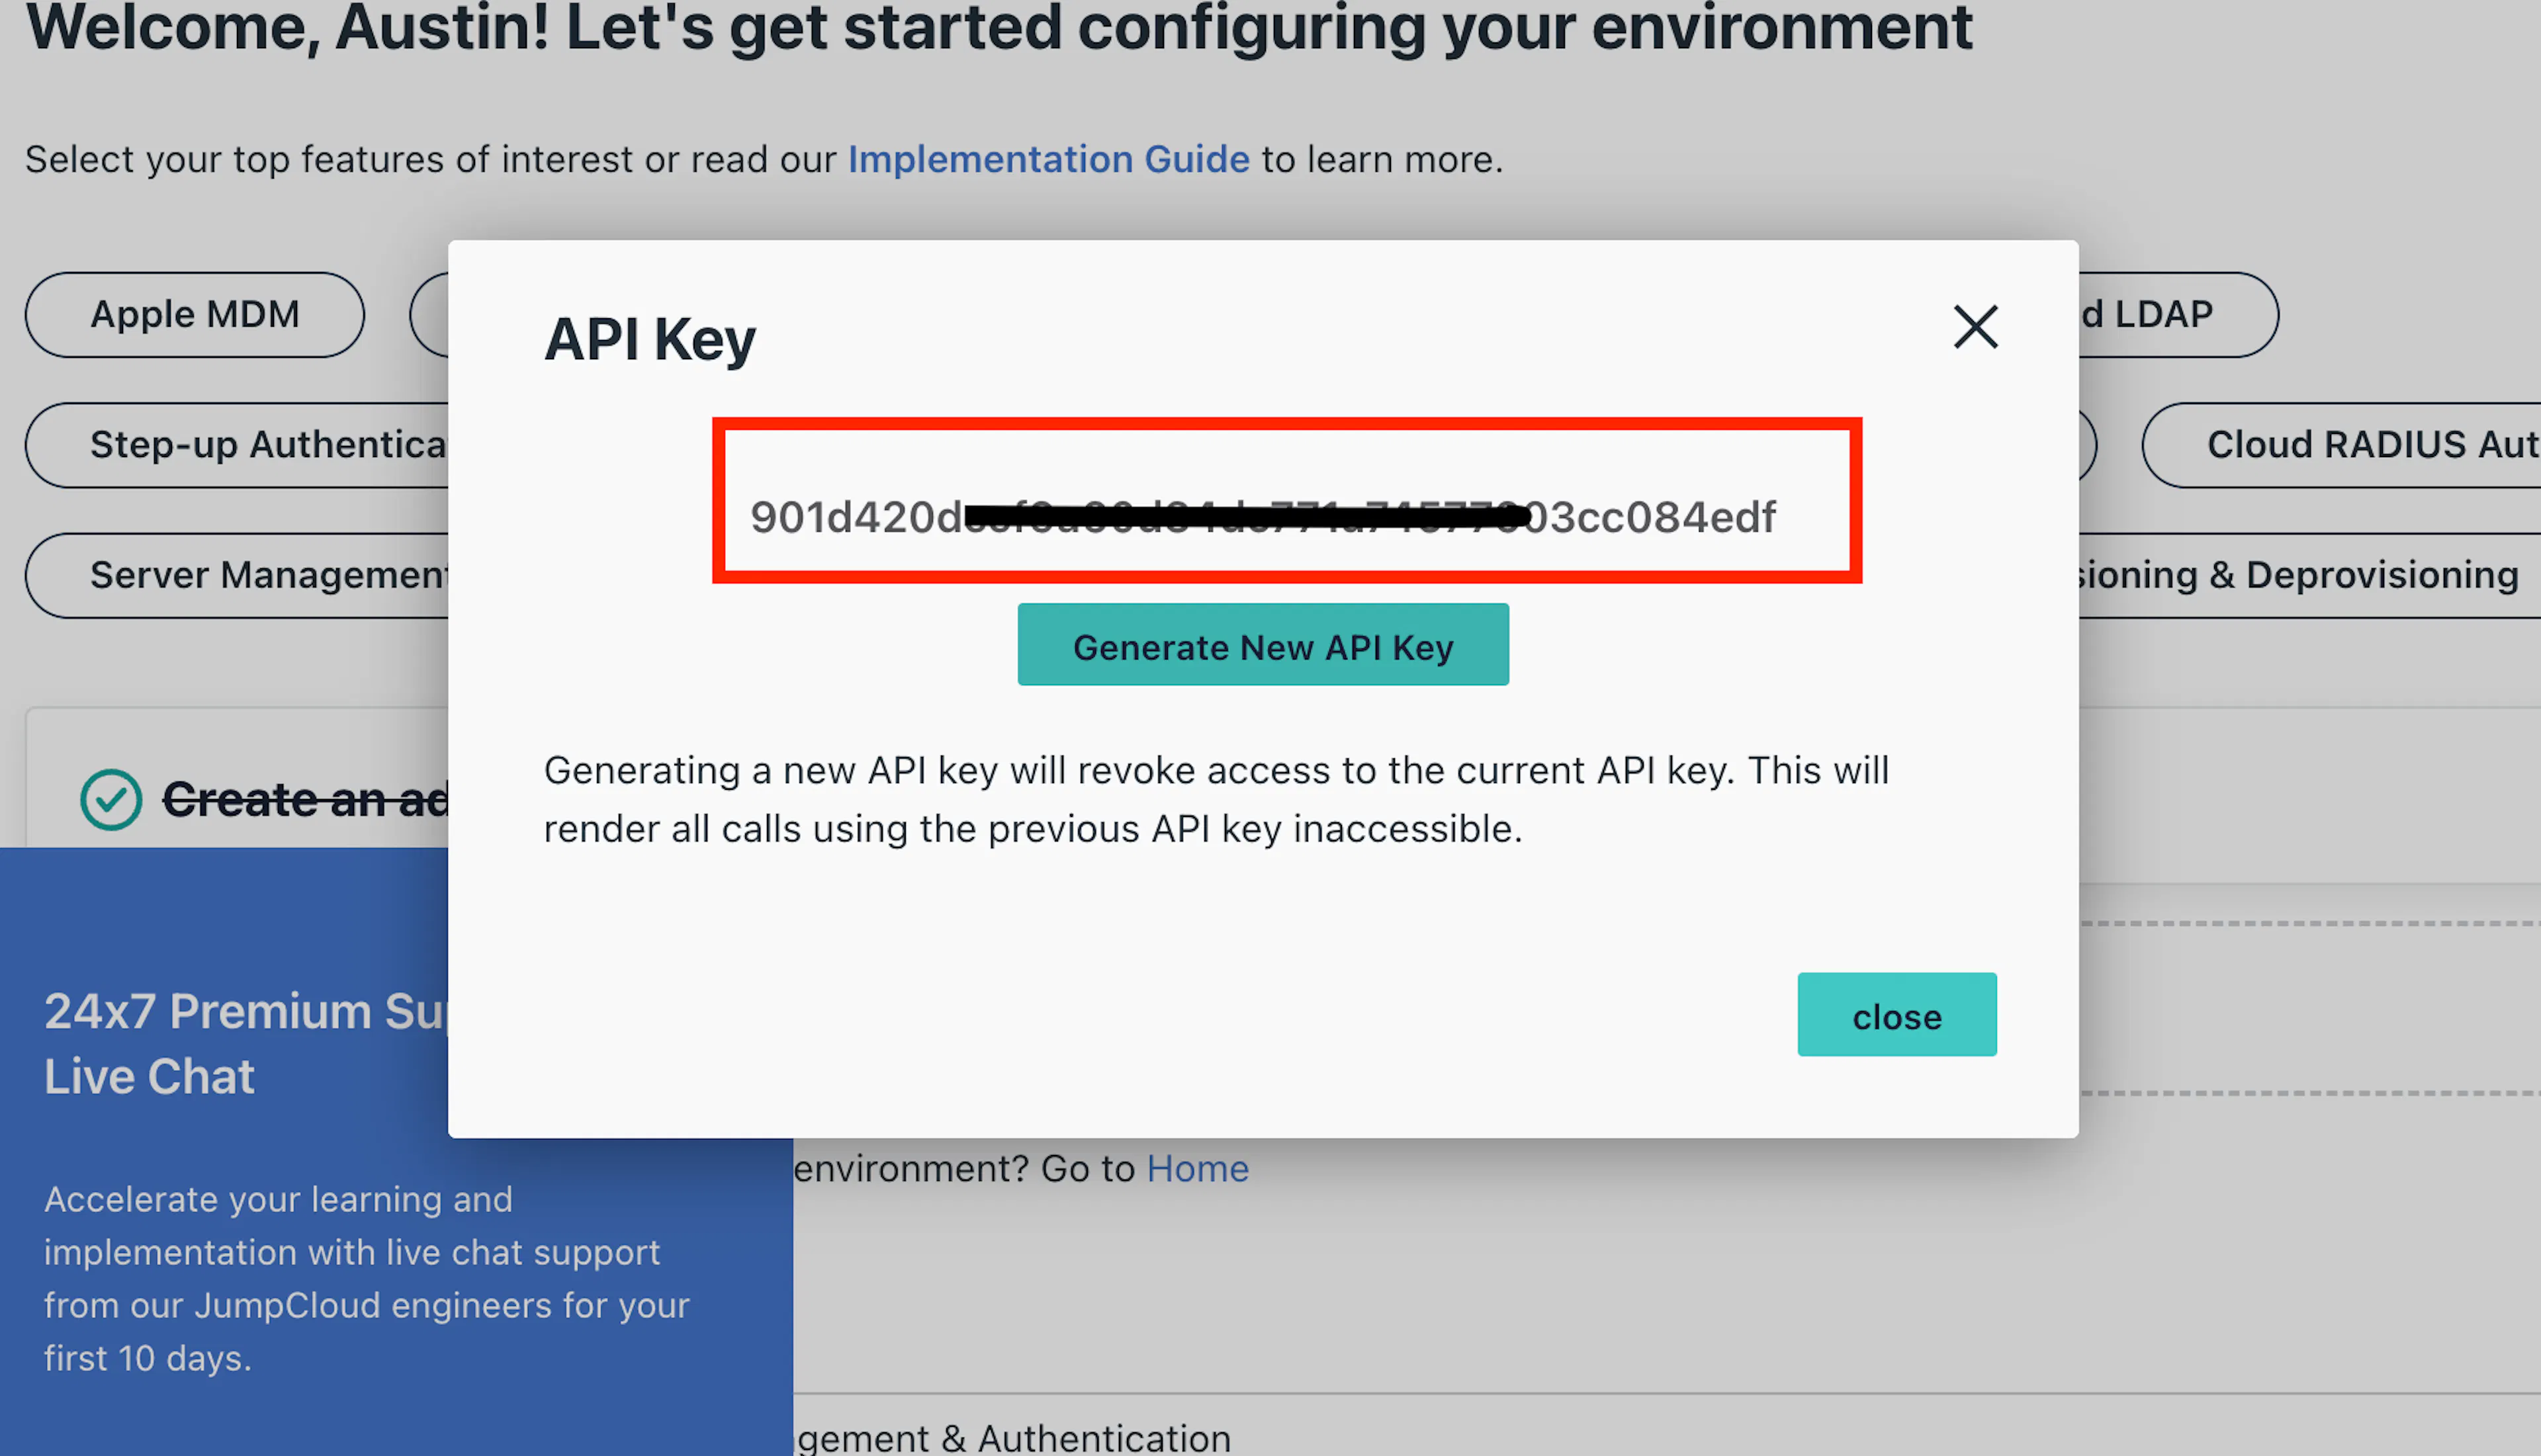The width and height of the screenshot is (2541, 1456).
Task: Open the Implementation Guide link
Action: 1049,159
